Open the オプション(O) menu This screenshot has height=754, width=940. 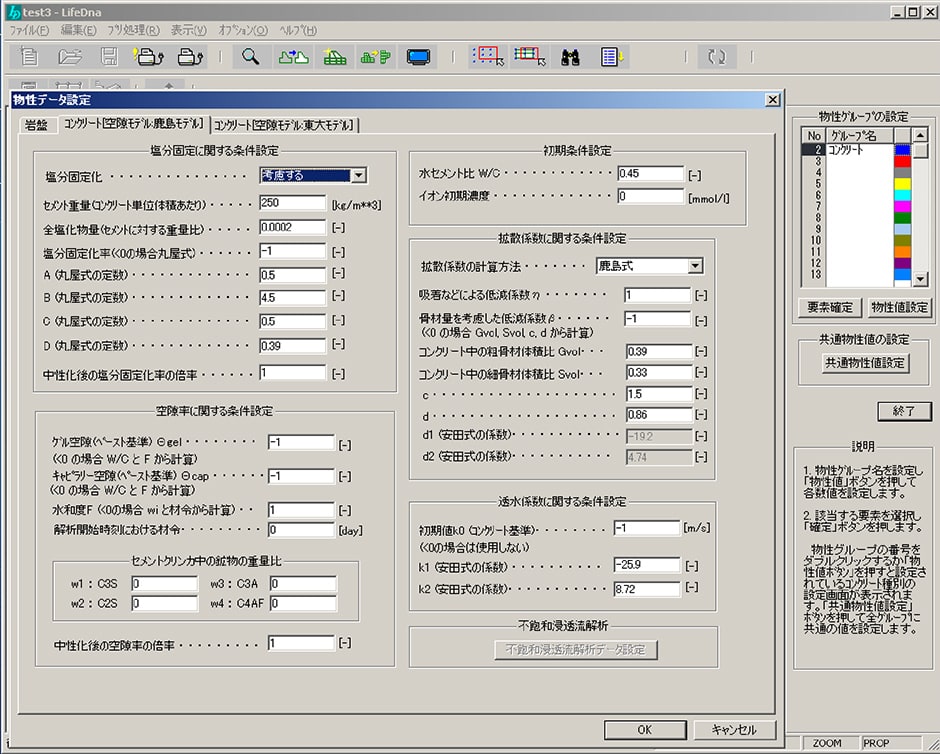pos(243,30)
